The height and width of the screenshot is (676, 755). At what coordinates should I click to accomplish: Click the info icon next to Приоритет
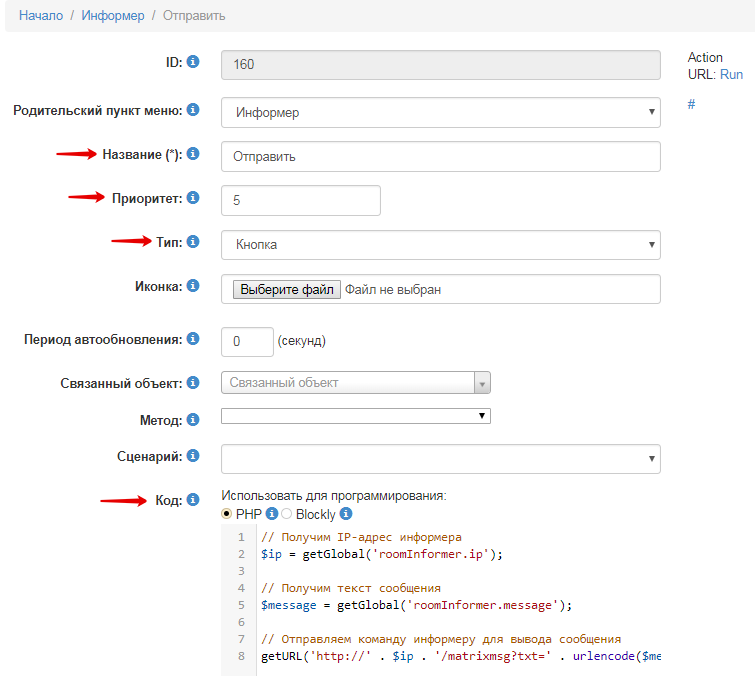pyautogui.click(x=193, y=197)
